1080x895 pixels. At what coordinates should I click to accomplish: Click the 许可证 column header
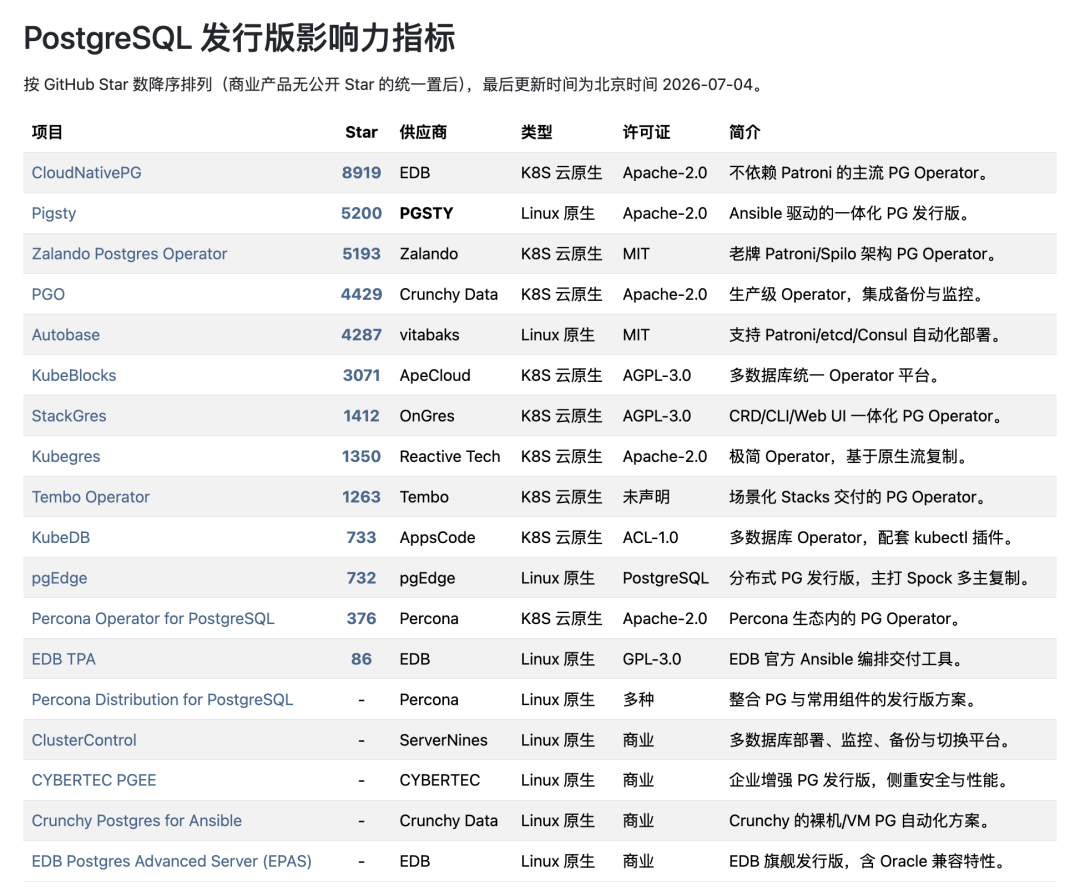pyautogui.click(x=646, y=132)
